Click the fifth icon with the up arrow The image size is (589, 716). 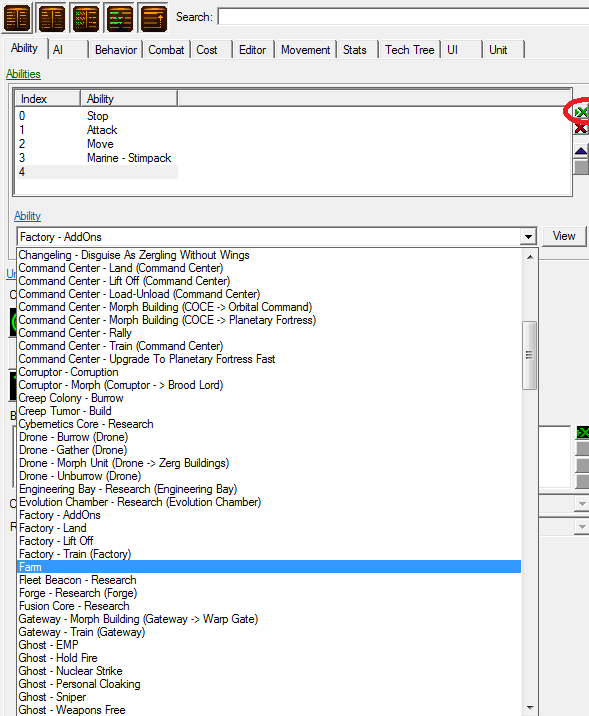click(153, 17)
